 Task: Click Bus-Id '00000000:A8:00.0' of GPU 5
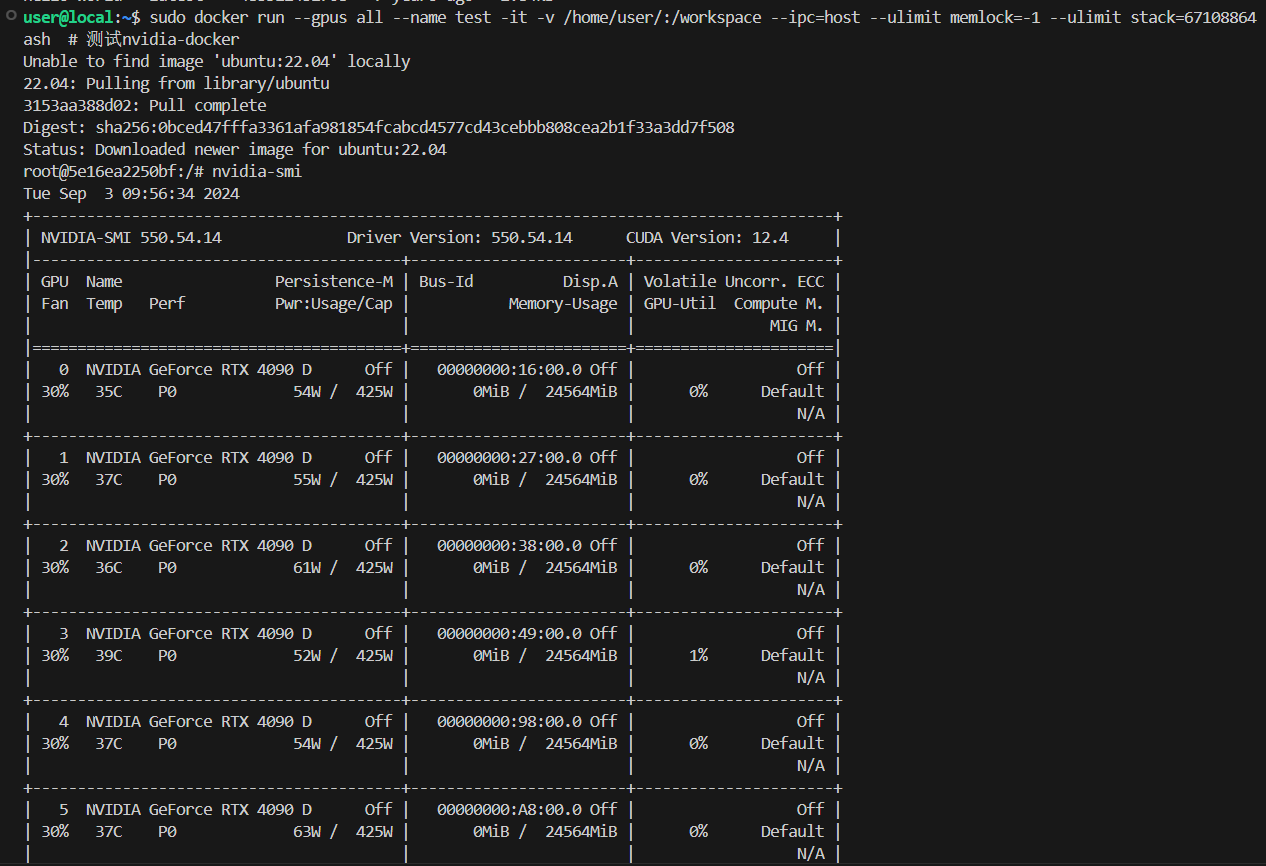click(x=509, y=810)
